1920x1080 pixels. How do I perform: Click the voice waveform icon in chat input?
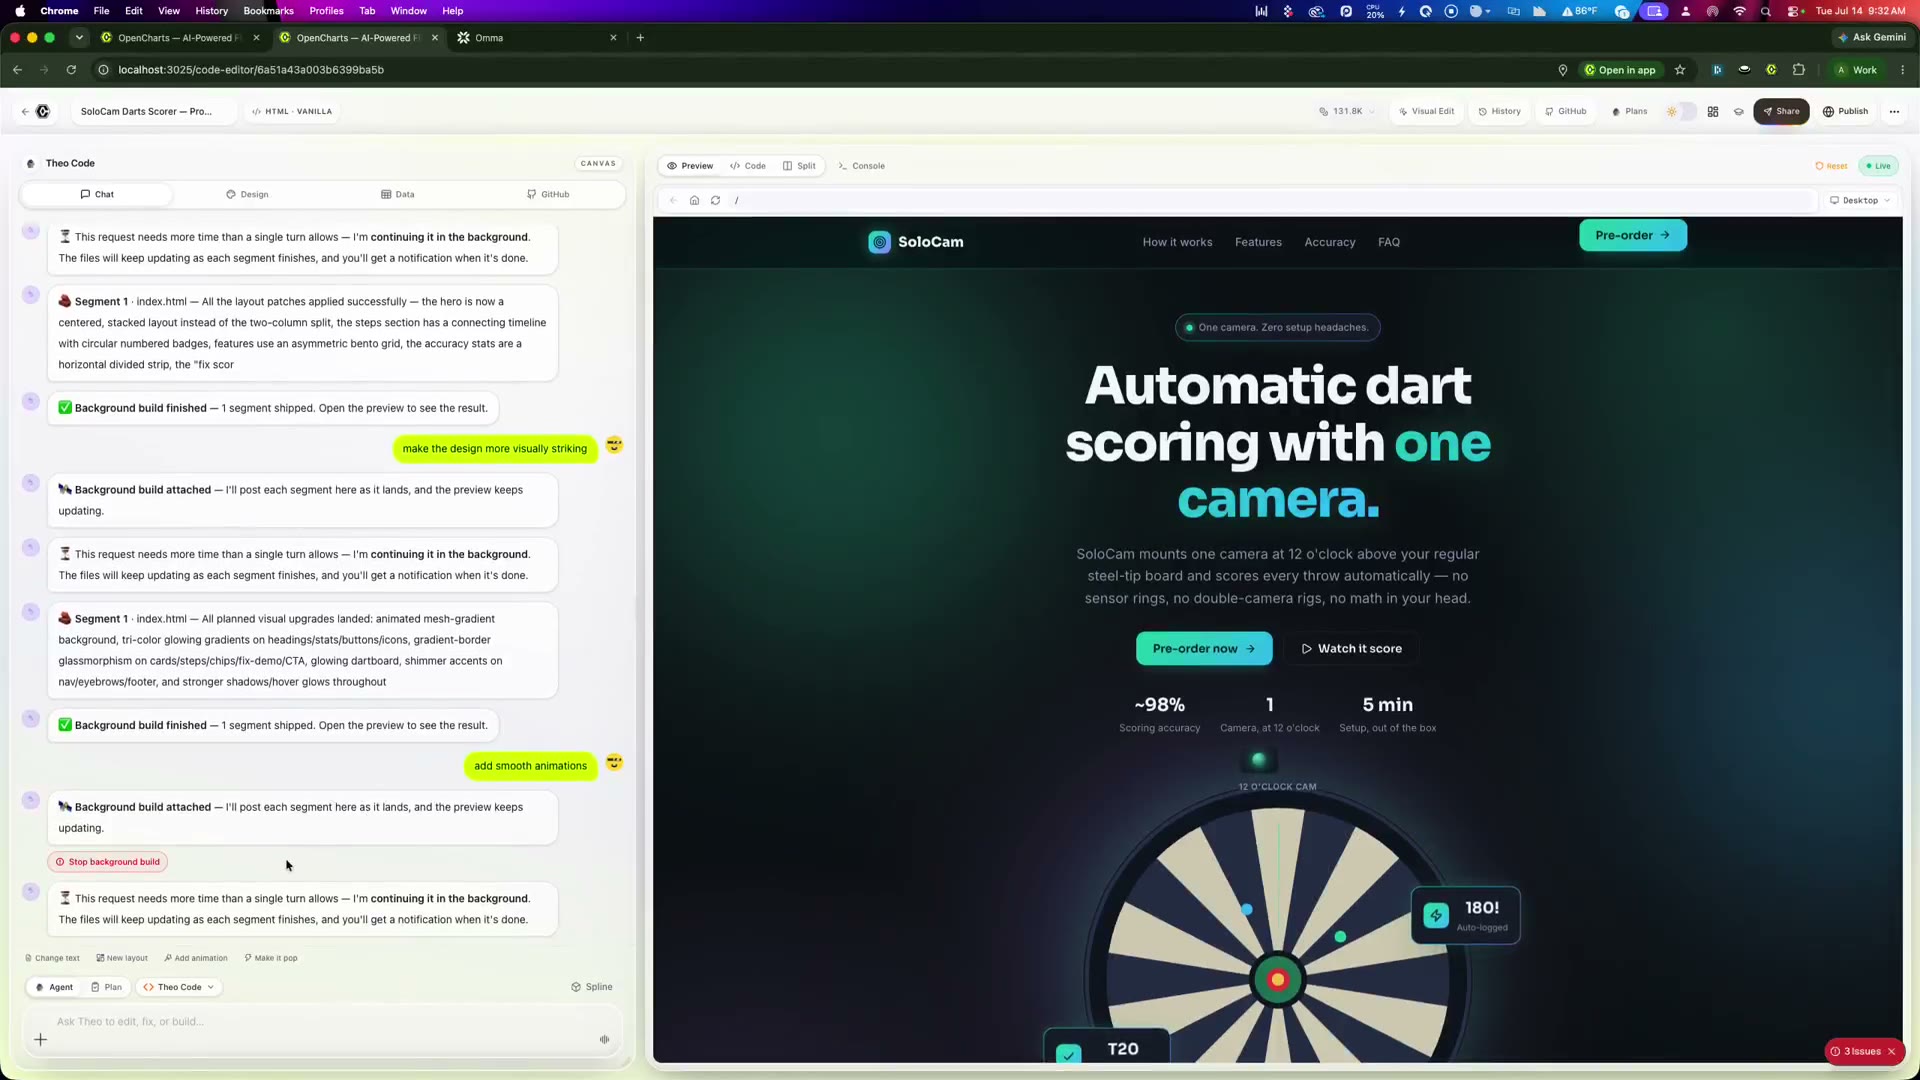pos(604,1040)
